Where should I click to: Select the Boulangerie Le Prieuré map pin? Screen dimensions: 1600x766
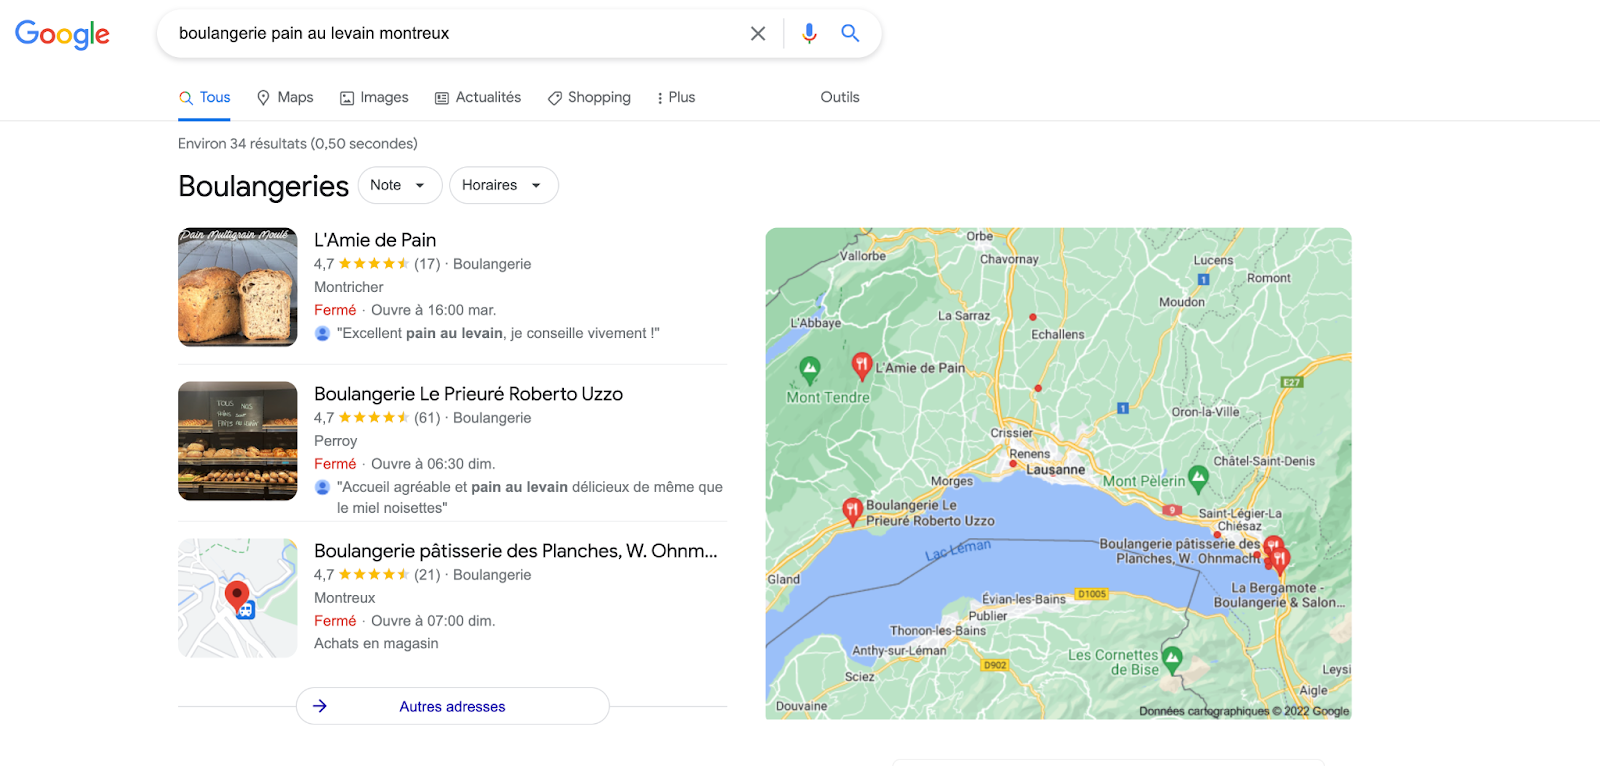click(852, 512)
